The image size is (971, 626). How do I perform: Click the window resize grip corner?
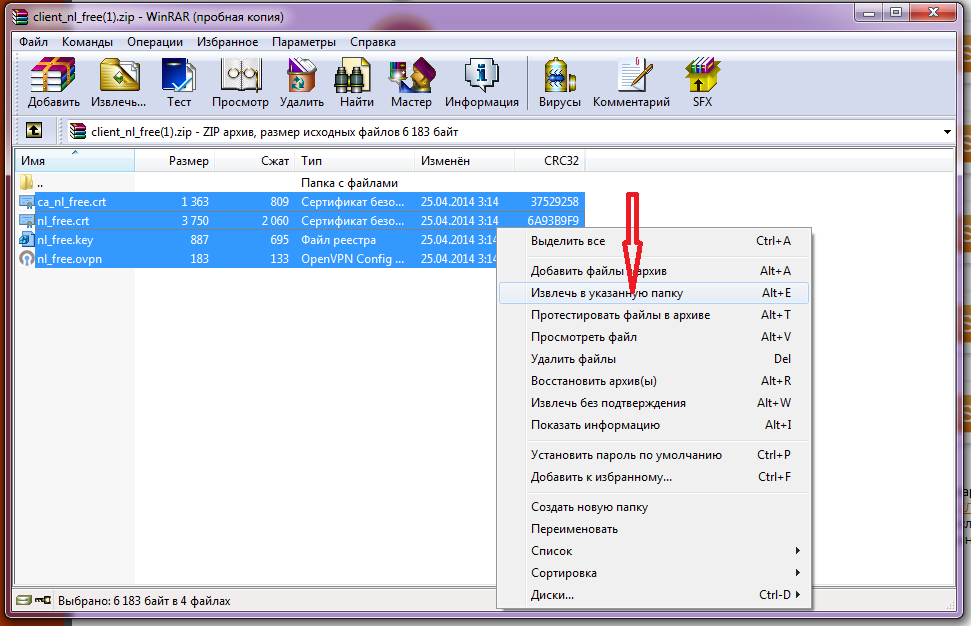click(950, 606)
